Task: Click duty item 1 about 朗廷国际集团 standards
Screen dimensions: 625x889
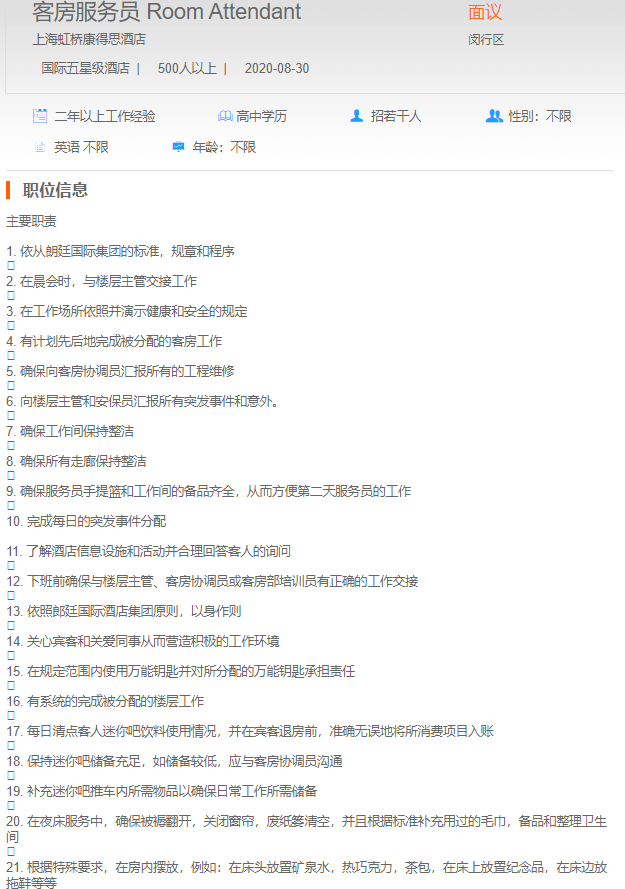Action: [121, 251]
